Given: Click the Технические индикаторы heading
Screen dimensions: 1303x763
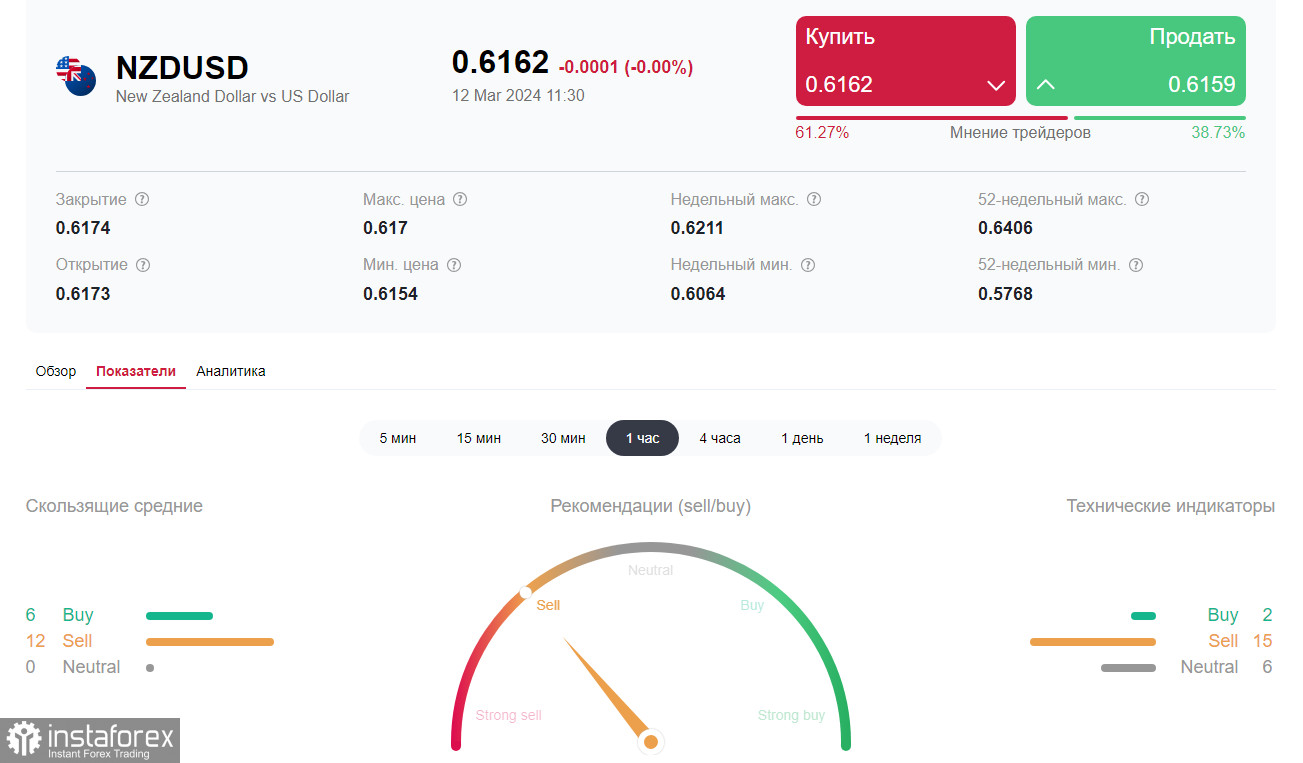Looking at the screenshot, I should click(x=1171, y=506).
